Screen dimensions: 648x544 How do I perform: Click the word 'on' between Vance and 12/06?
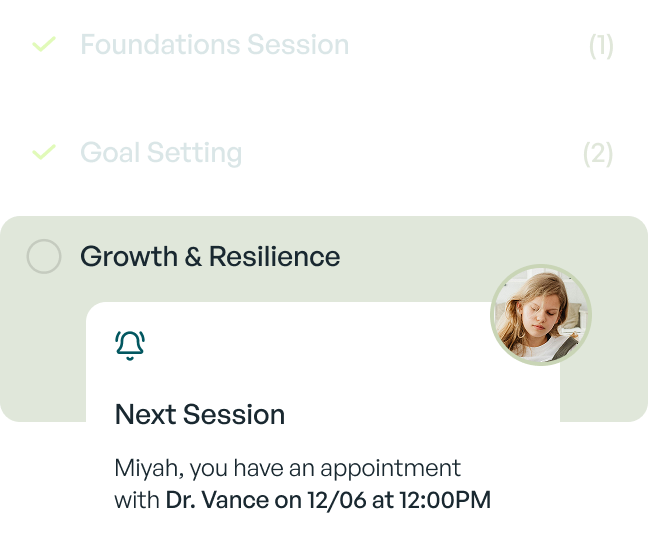[288, 501]
